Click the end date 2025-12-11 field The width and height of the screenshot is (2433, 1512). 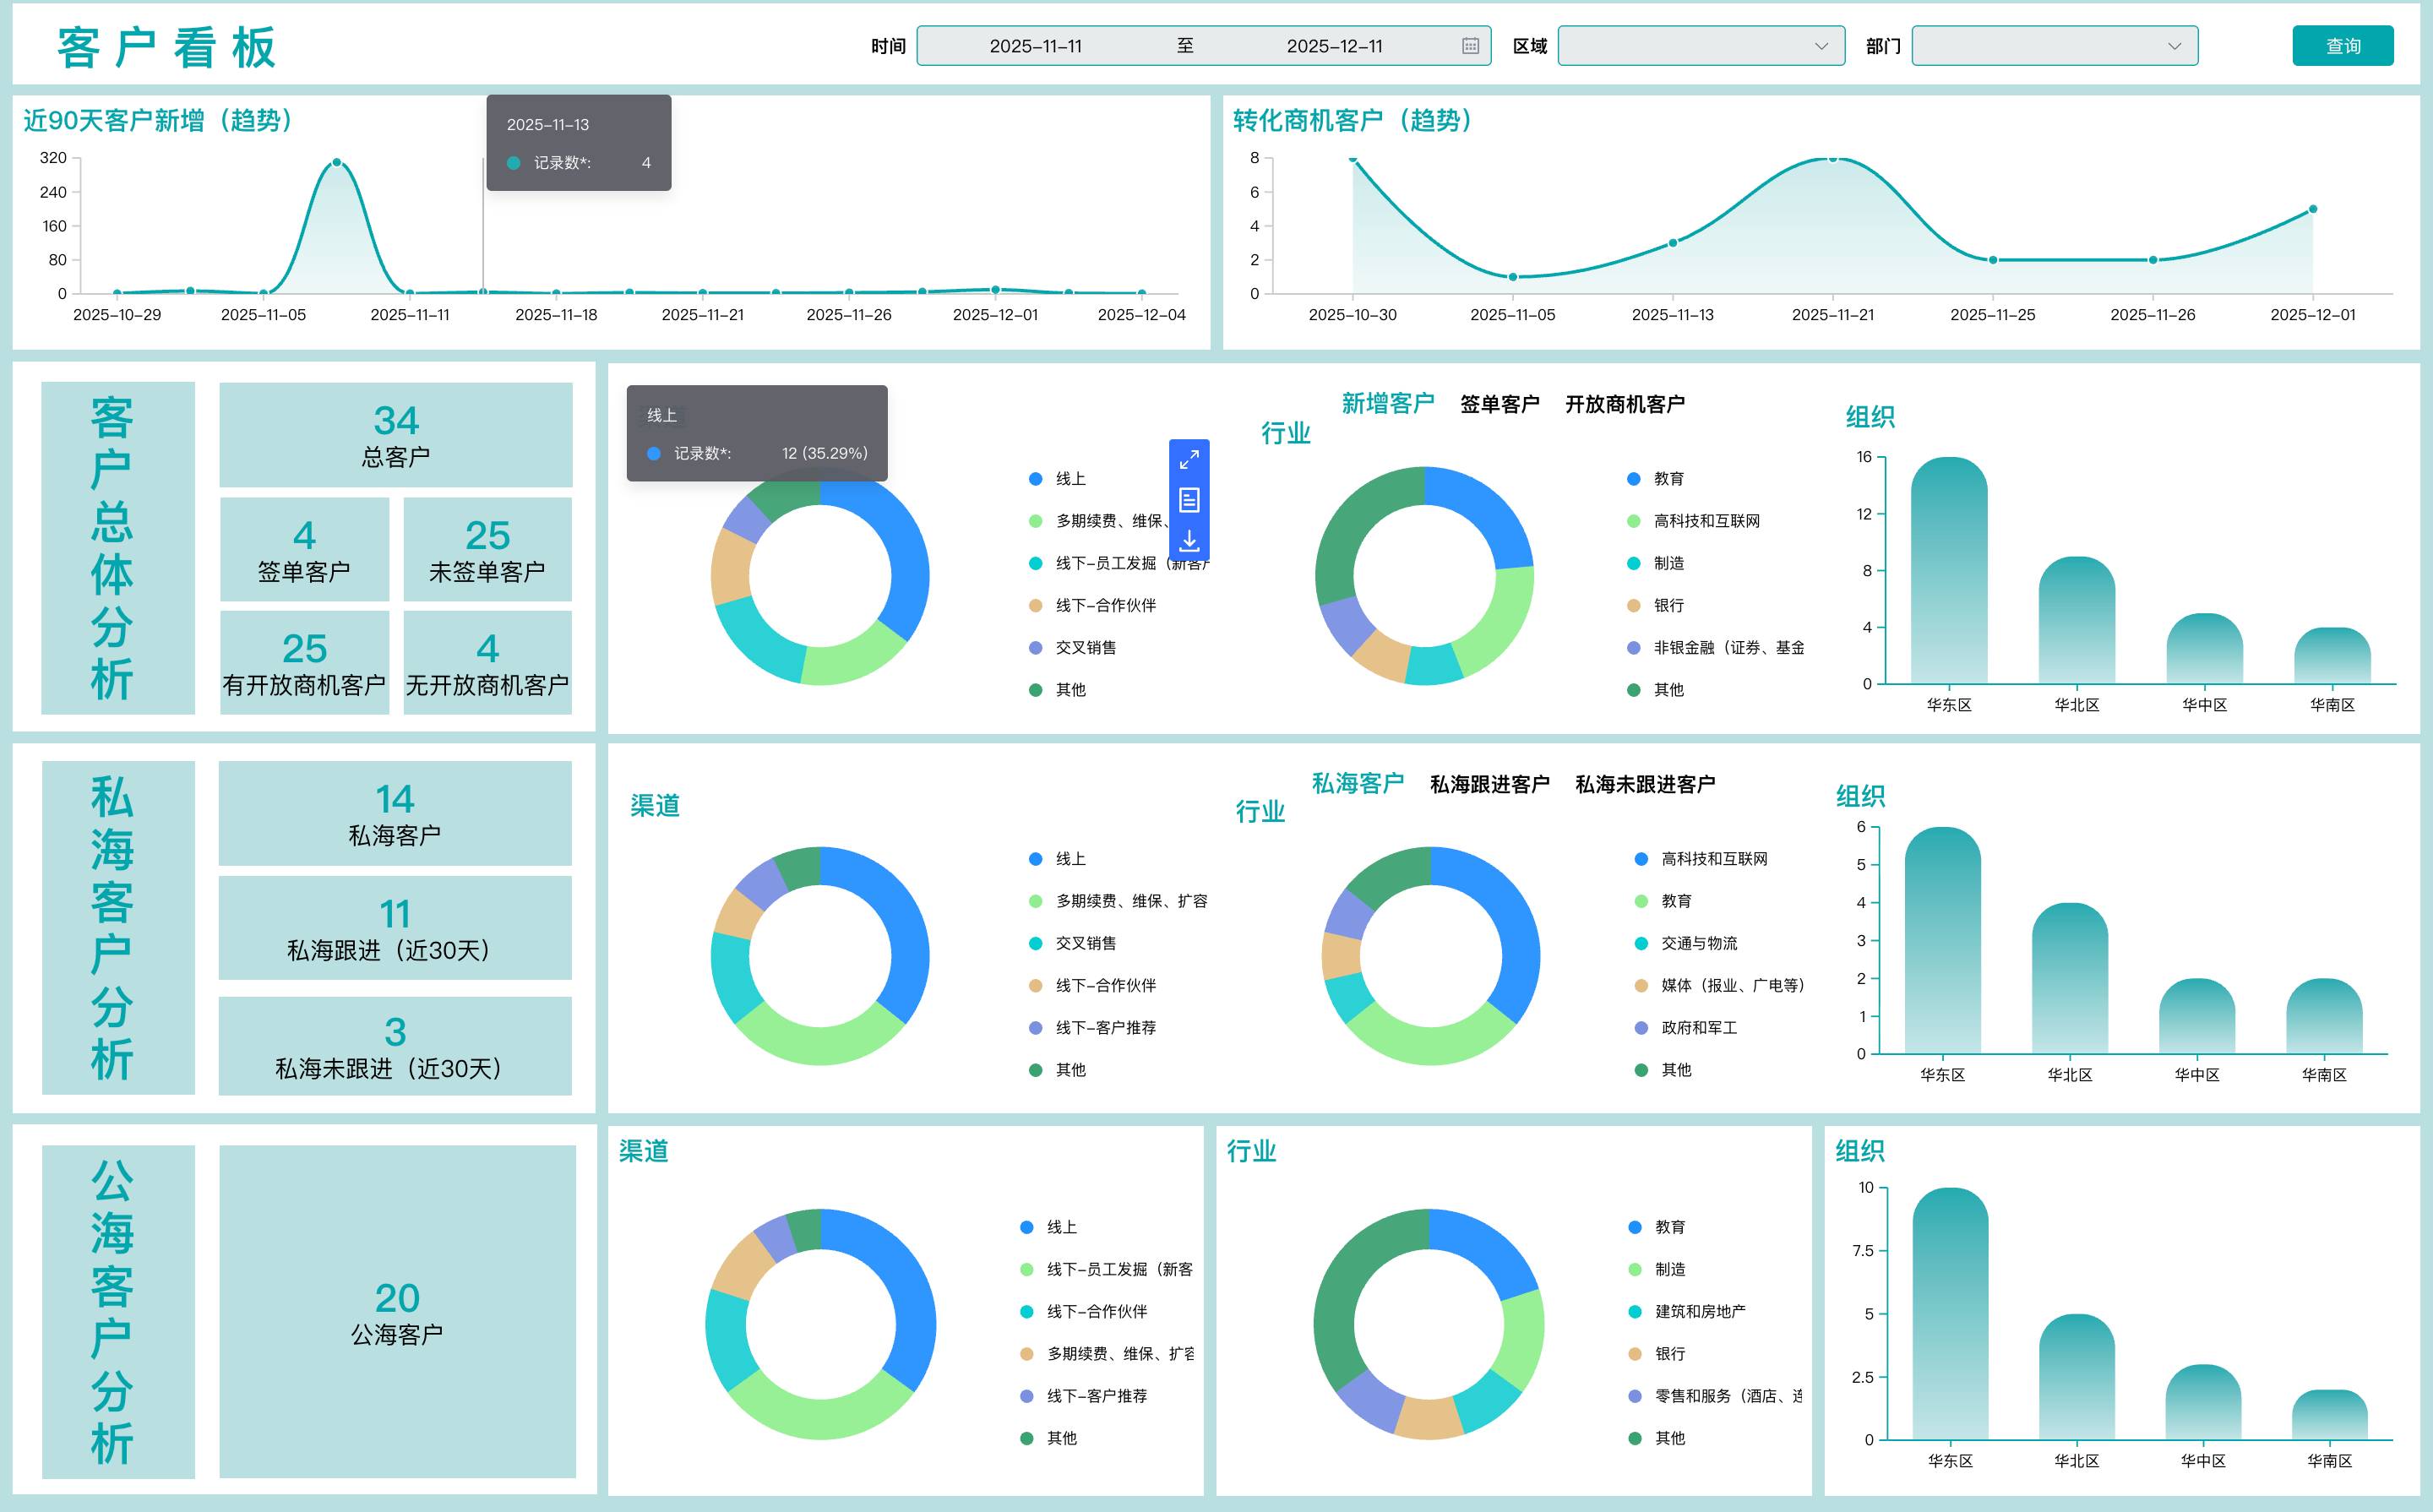[x=1334, y=46]
